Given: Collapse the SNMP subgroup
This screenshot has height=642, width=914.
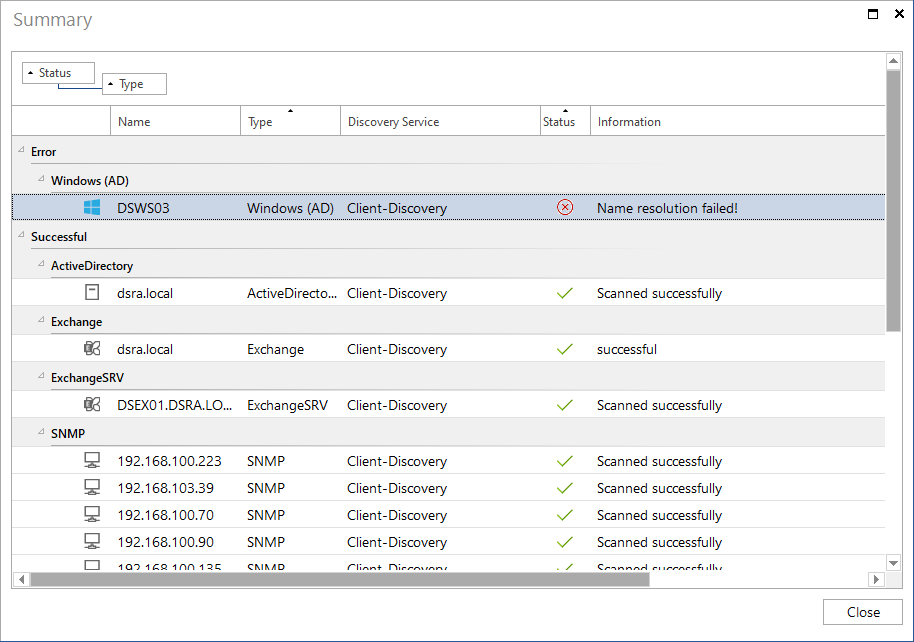Looking at the screenshot, I should click(41, 433).
